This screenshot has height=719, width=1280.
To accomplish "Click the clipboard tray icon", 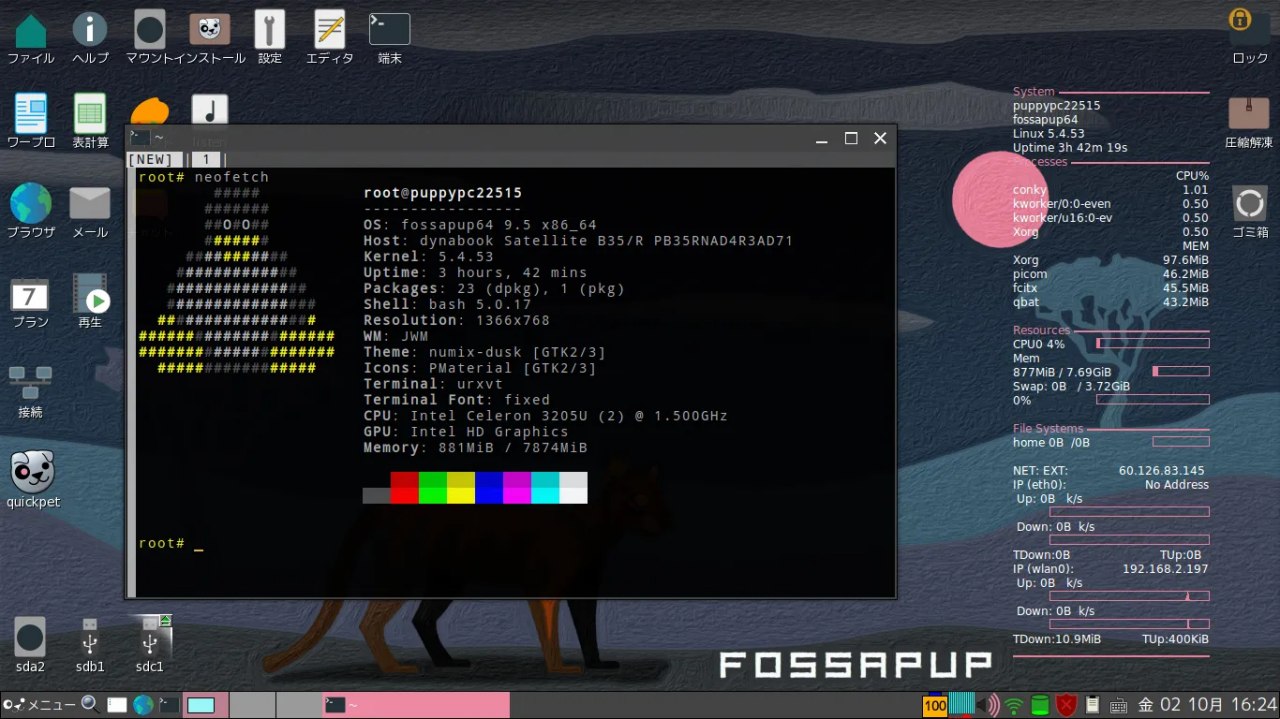I will point(1093,705).
